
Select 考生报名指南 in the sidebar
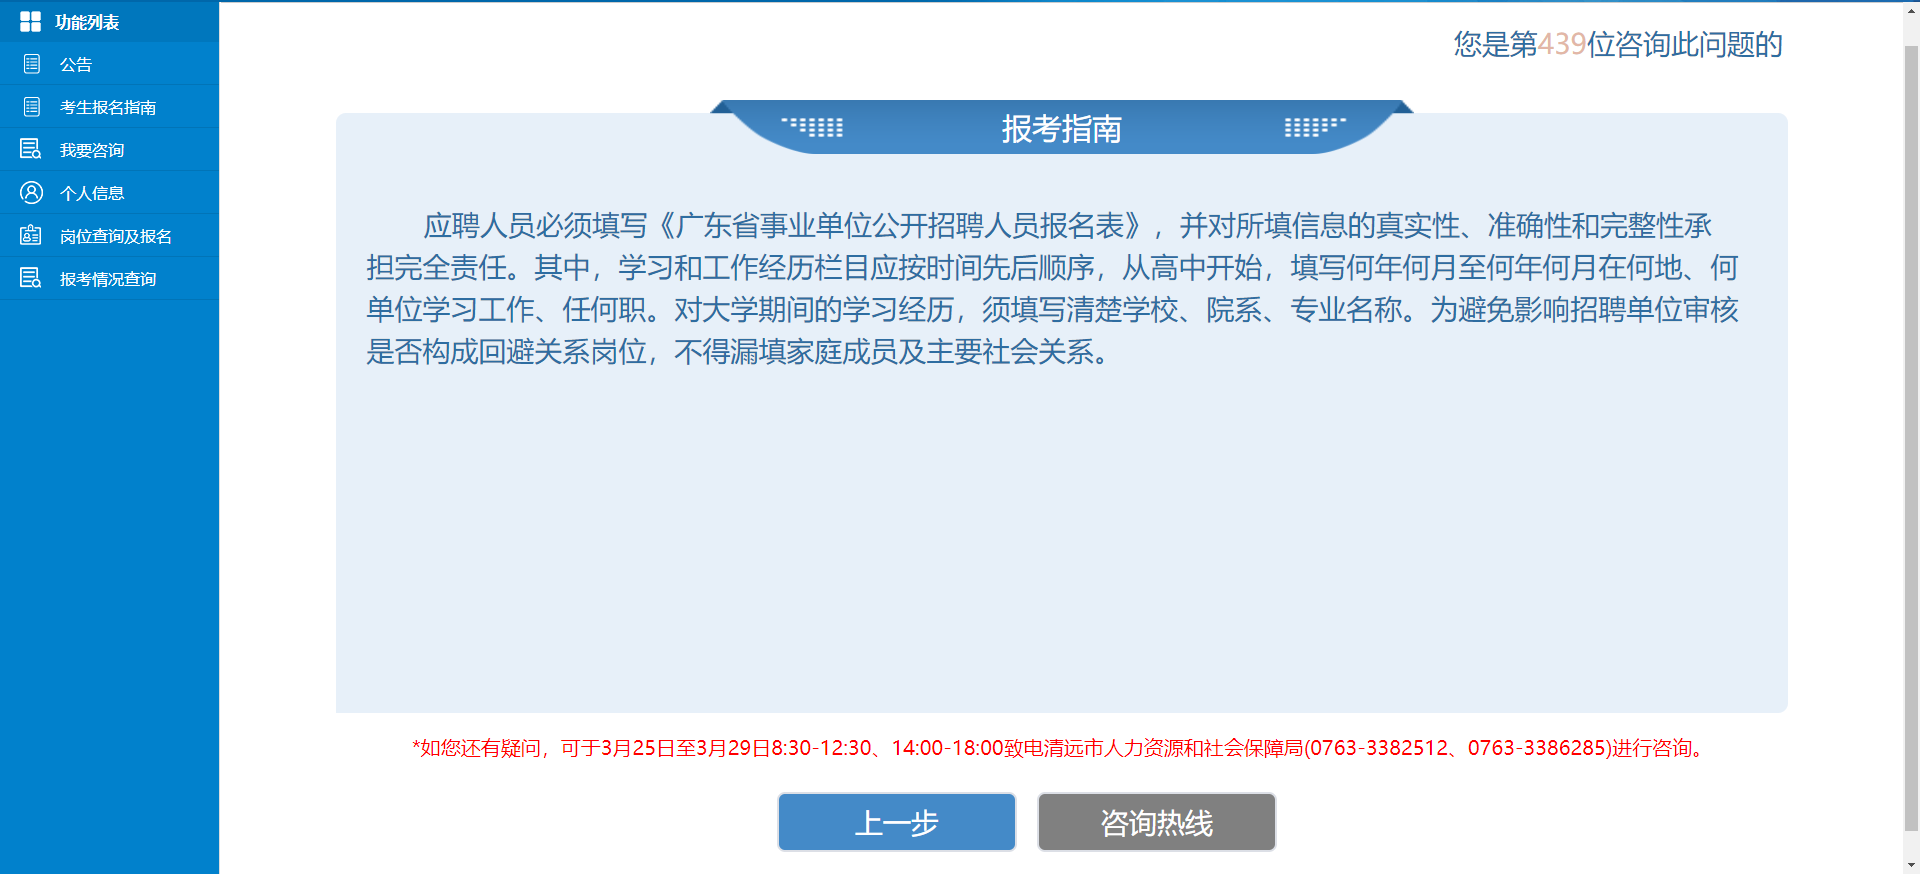tap(108, 108)
